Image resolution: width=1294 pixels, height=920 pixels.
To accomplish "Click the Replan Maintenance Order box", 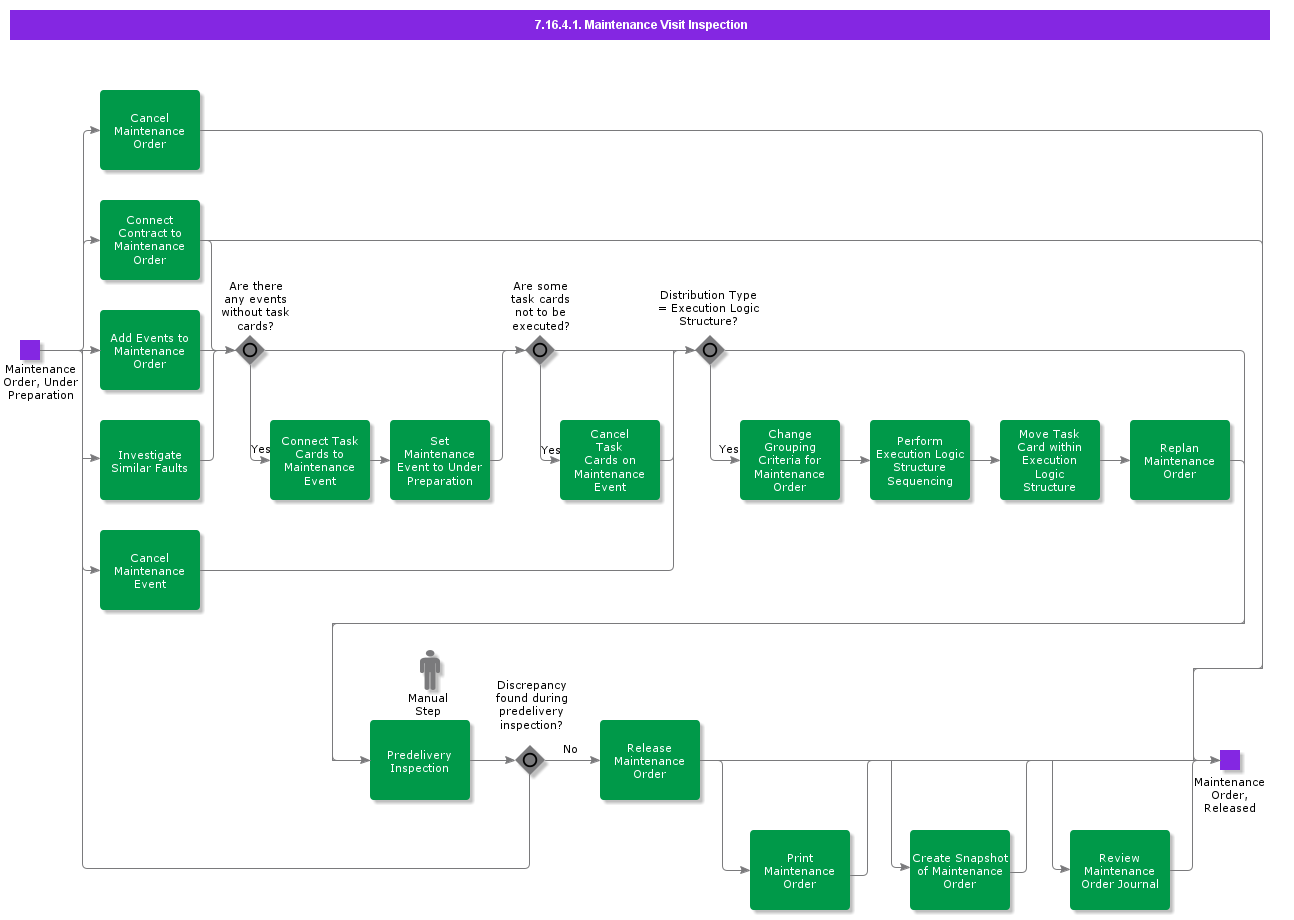I will point(1180,460).
